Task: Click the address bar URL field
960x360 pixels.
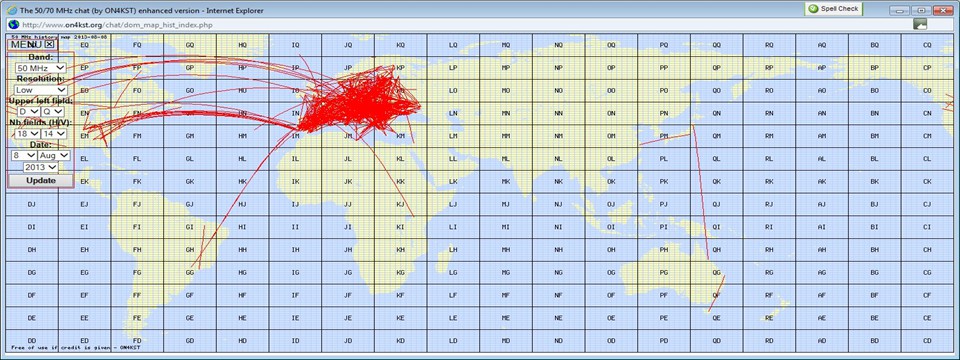Action: (x=465, y=24)
